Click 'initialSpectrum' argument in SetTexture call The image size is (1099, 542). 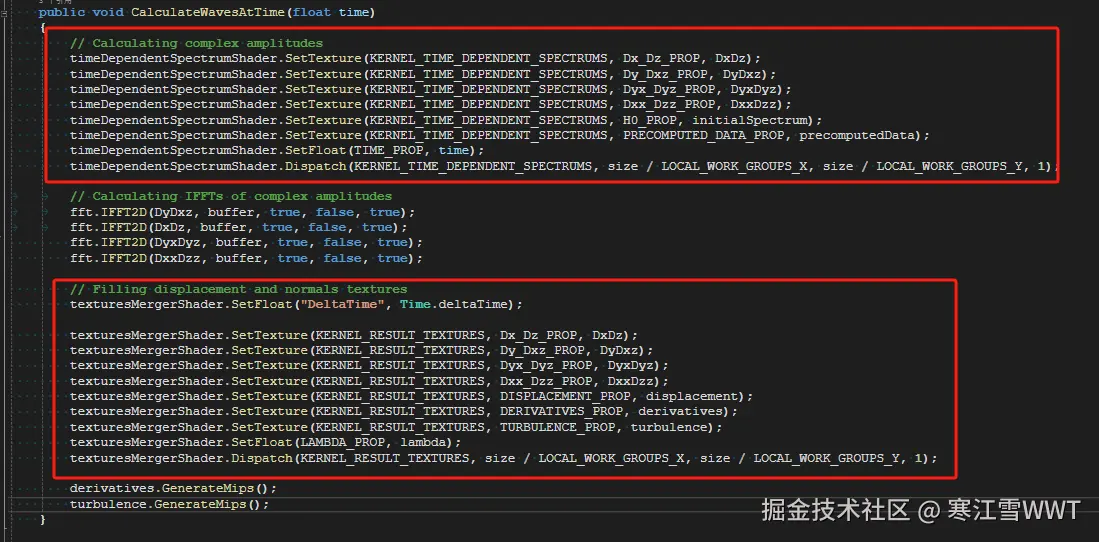click(x=748, y=120)
